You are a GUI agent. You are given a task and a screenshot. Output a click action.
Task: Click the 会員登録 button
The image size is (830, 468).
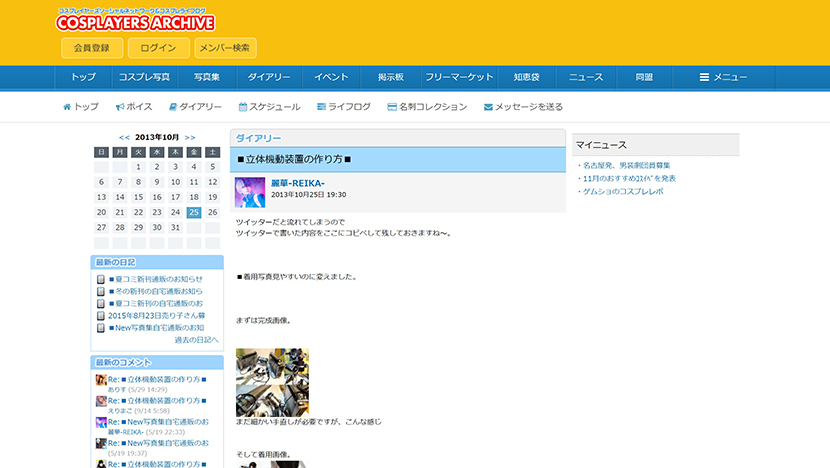92,48
